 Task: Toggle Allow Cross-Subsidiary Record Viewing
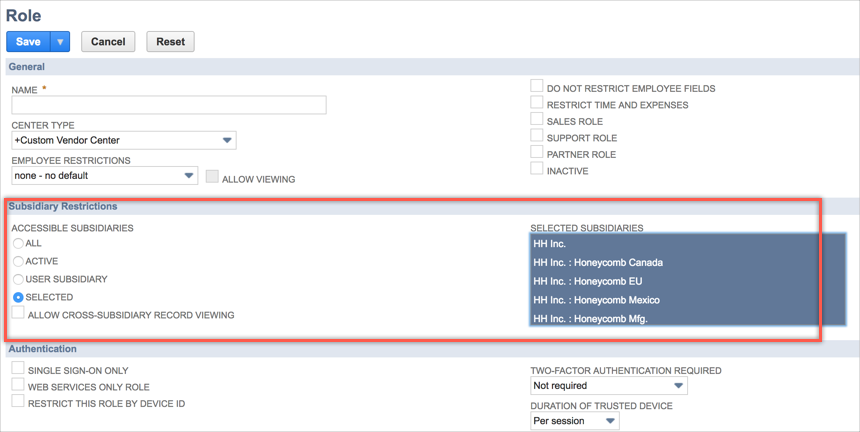[x=18, y=314]
